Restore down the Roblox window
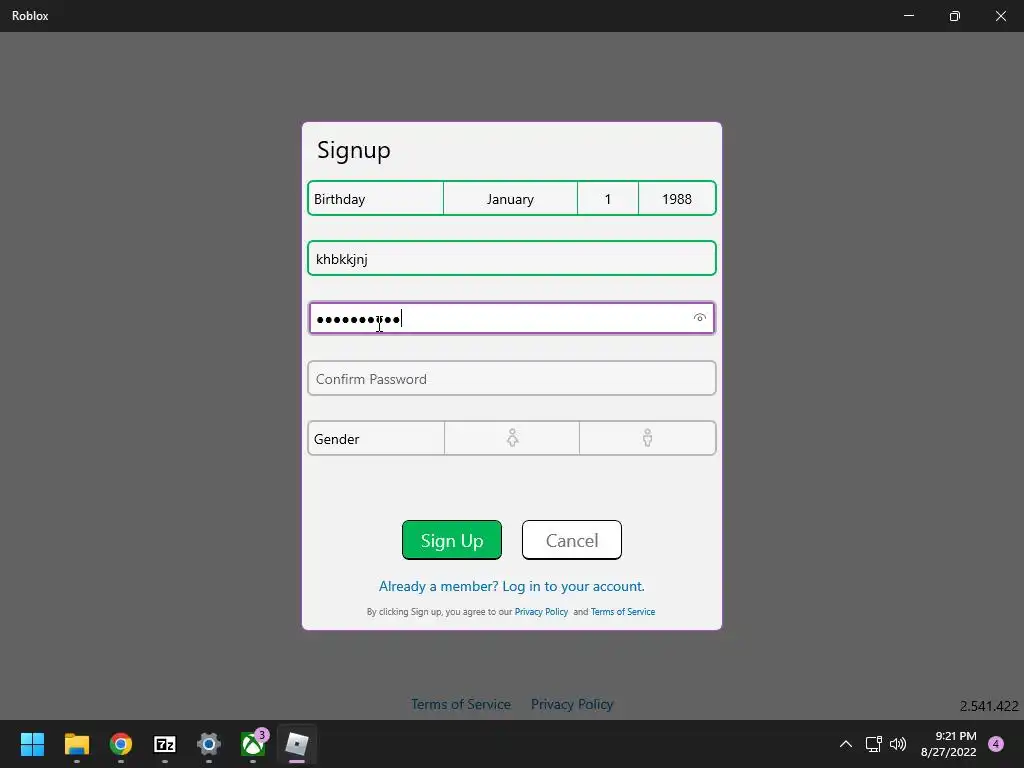Screen dimensions: 1024x768 pos(955,16)
